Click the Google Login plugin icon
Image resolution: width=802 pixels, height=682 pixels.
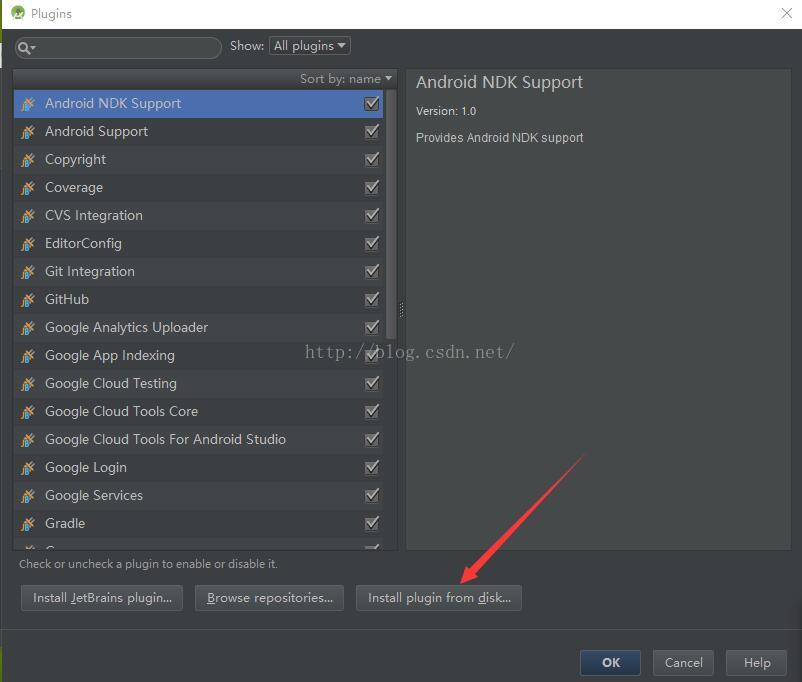28,468
